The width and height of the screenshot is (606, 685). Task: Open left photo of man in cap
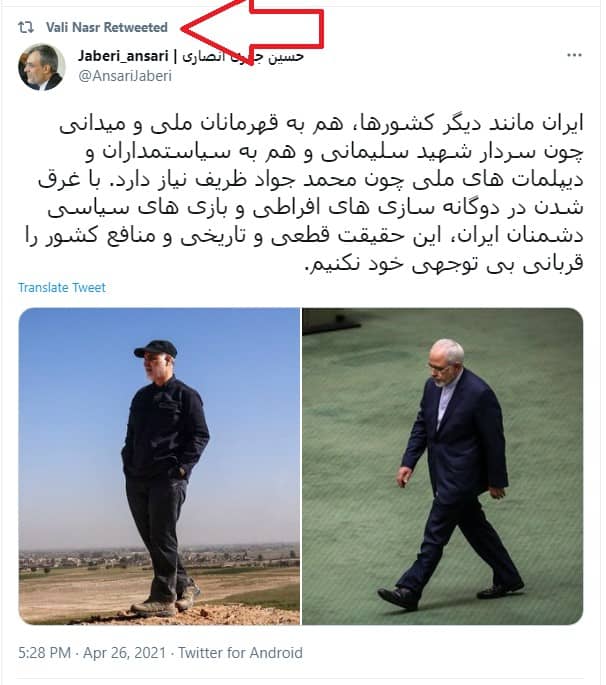(159, 466)
